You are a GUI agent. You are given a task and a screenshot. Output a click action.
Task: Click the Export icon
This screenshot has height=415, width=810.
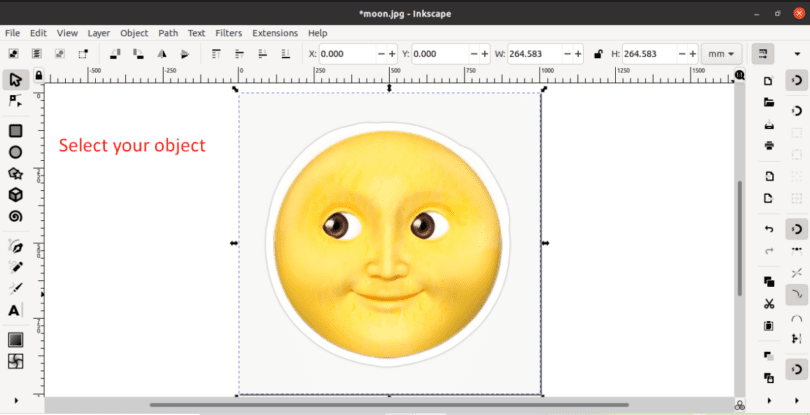pos(769,198)
